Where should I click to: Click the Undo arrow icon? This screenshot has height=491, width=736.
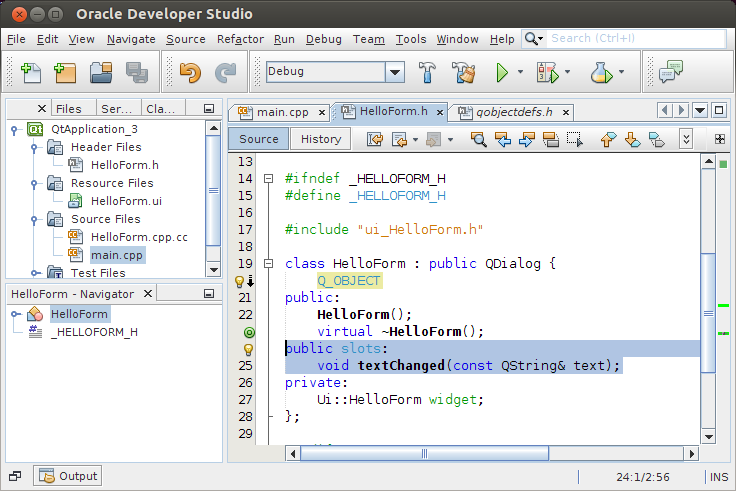point(190,72)
